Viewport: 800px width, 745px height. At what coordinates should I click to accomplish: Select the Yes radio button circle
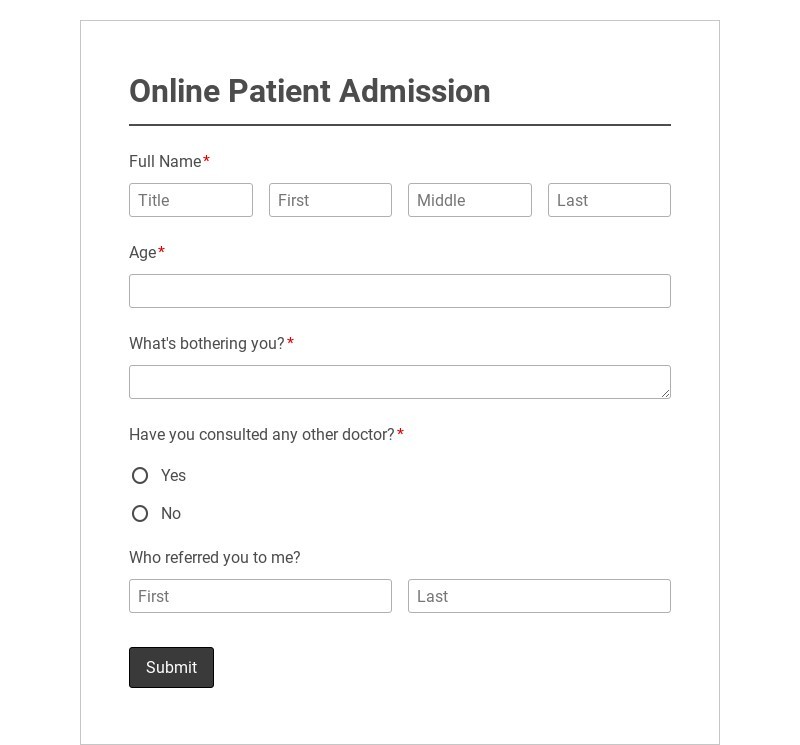[x=140, y=476]
